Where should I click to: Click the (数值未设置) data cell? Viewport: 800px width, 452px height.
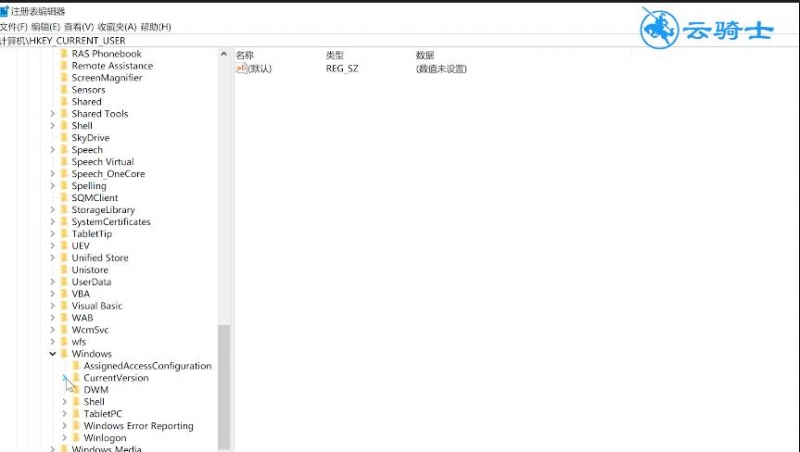click(x=441, y=68)
